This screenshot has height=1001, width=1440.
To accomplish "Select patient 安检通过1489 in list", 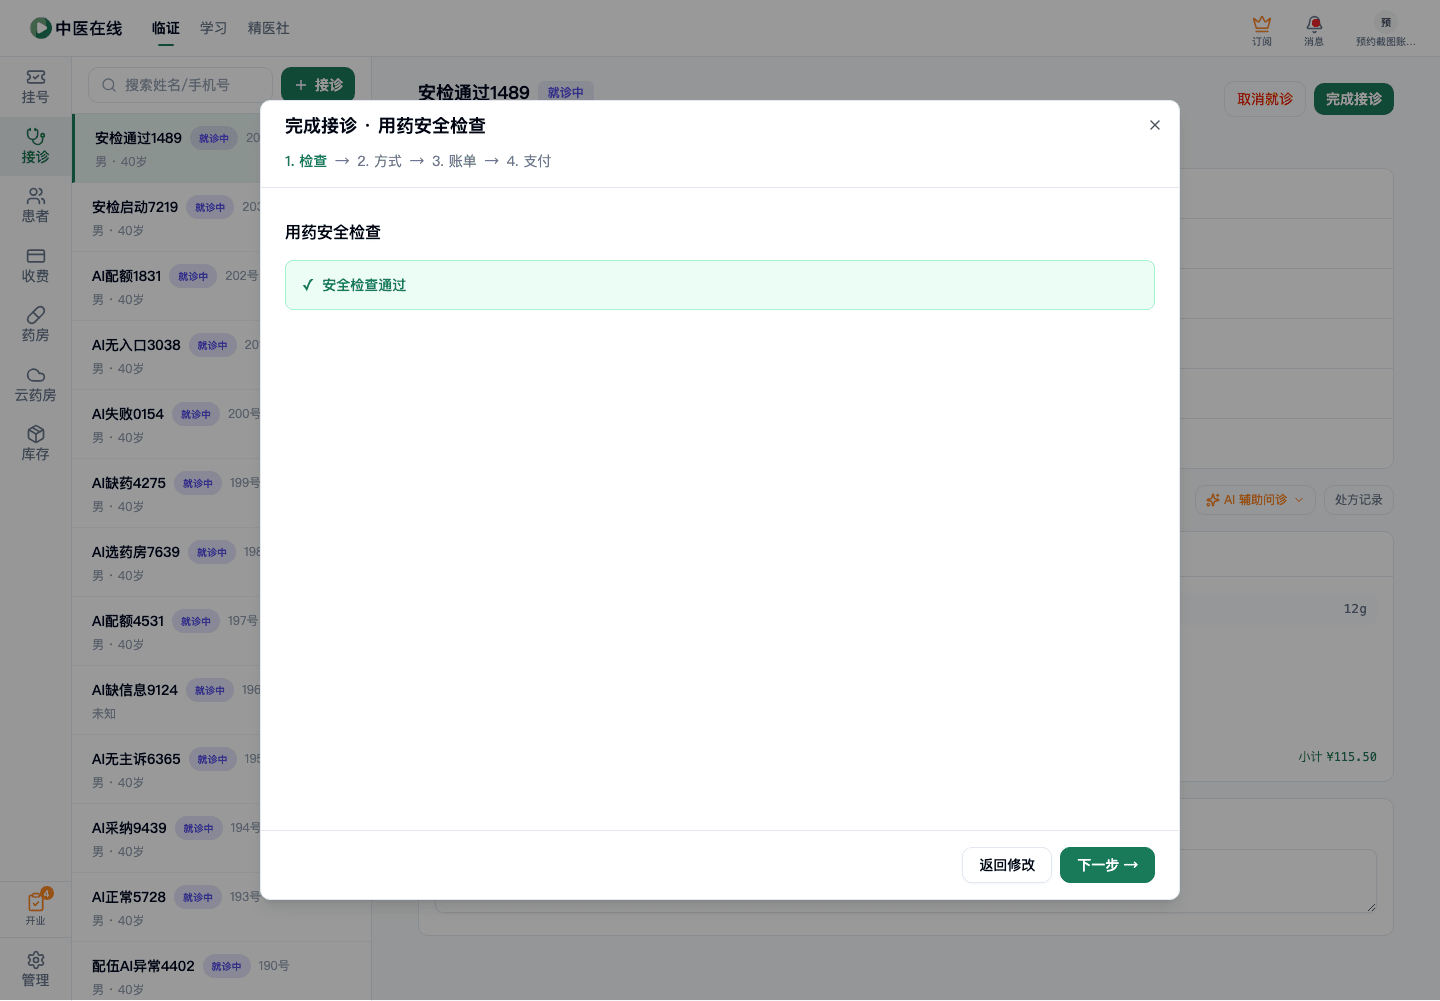I will (x=168, y=148).
